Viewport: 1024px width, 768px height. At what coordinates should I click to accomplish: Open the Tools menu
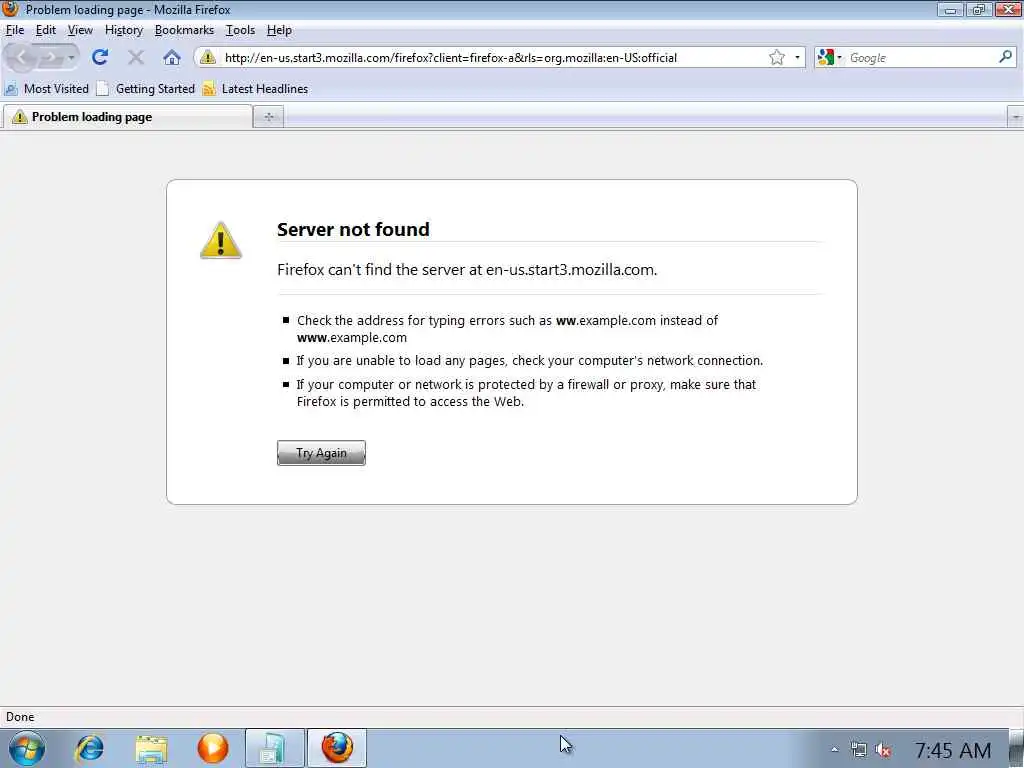240,30
